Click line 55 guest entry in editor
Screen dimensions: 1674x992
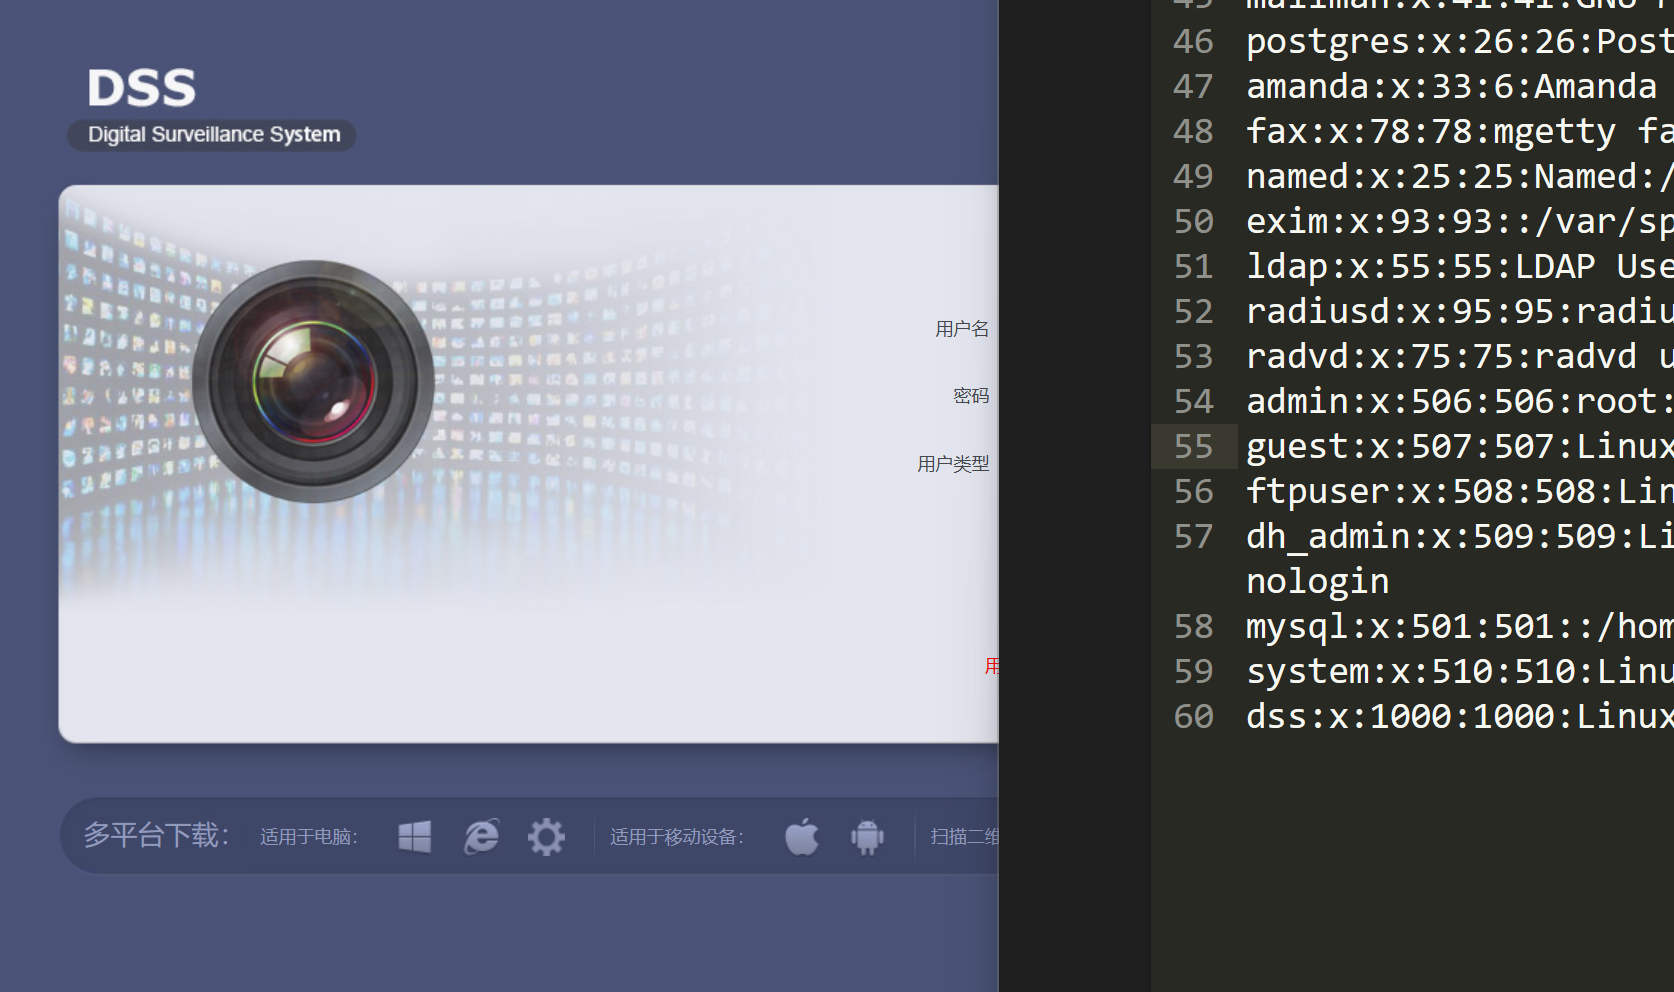1460,446
